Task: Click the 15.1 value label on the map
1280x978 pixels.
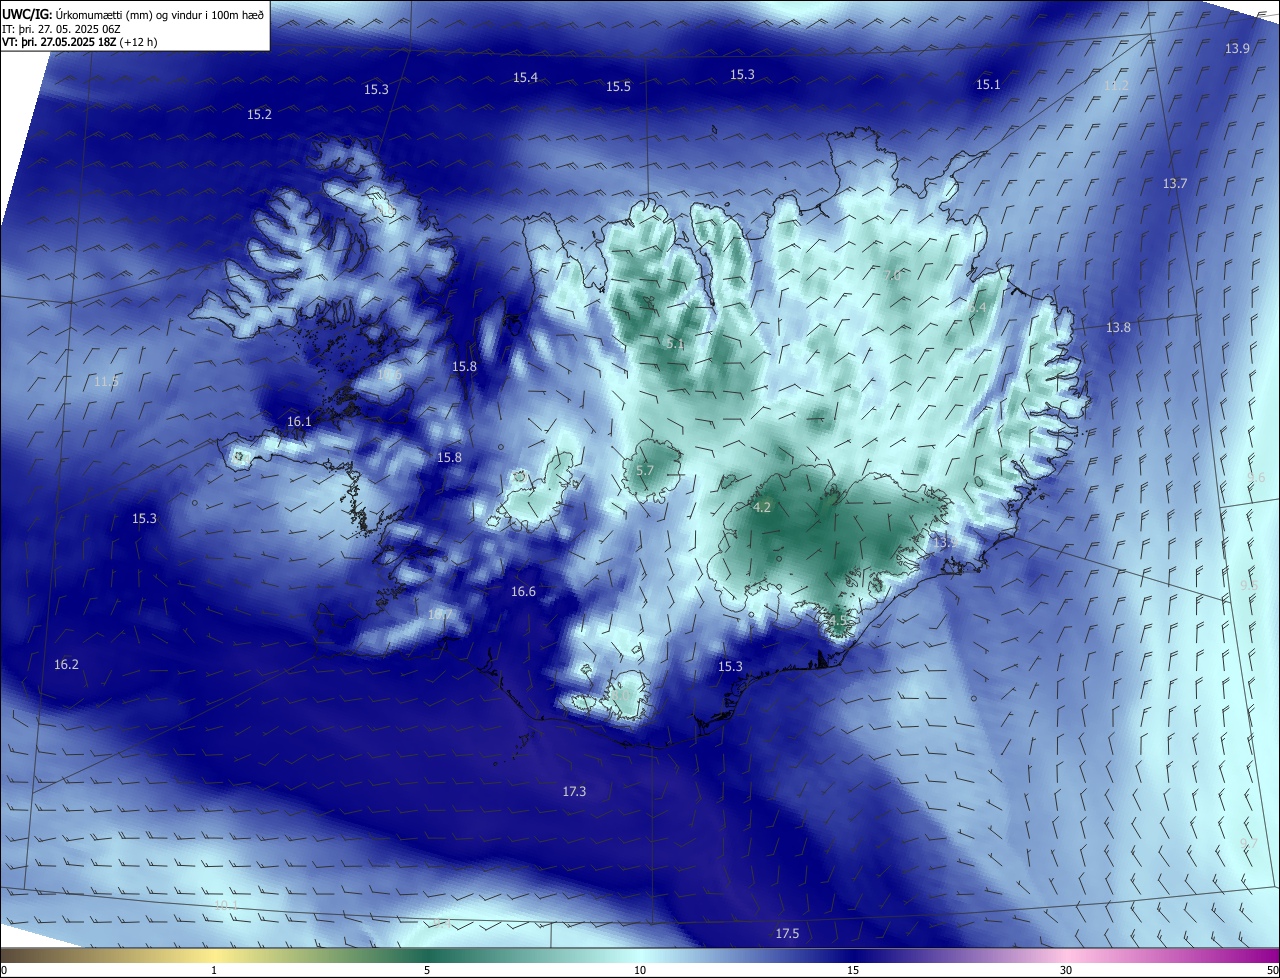Action: [x=988, y=85]
